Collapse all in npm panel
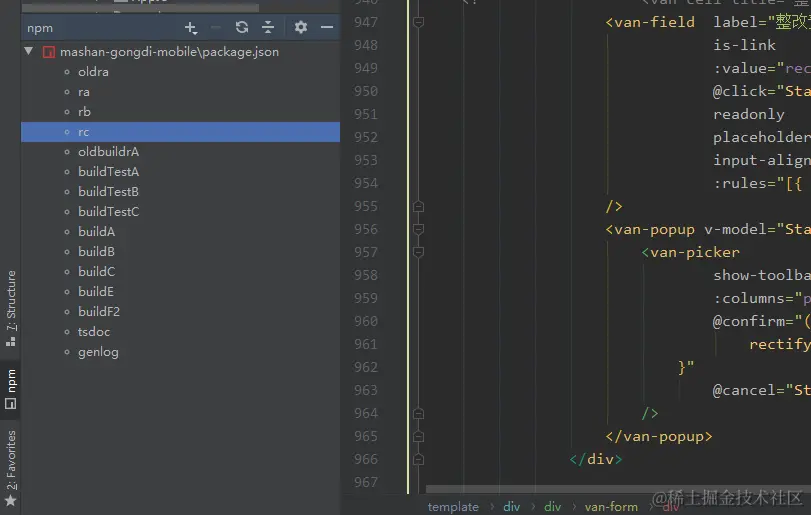The image size is (811, 515). click(x=268, y=27)
